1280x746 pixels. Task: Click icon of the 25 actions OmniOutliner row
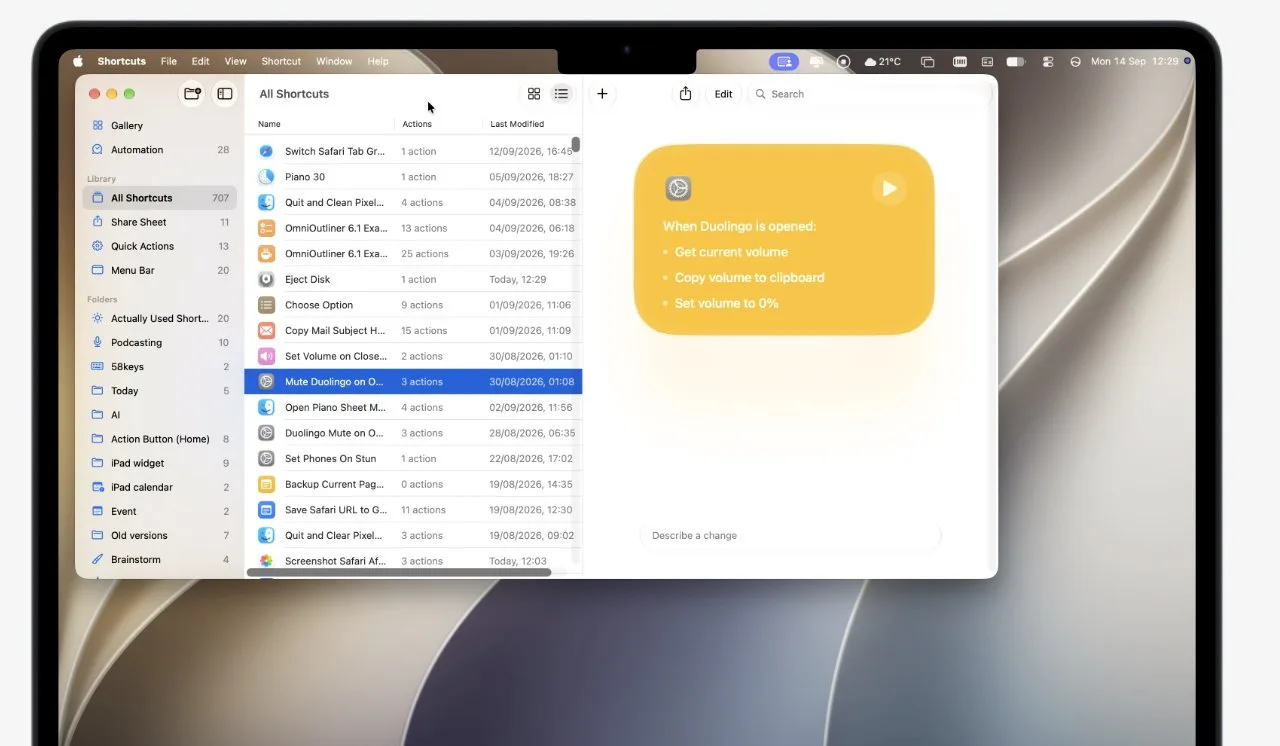coord(266,254)
